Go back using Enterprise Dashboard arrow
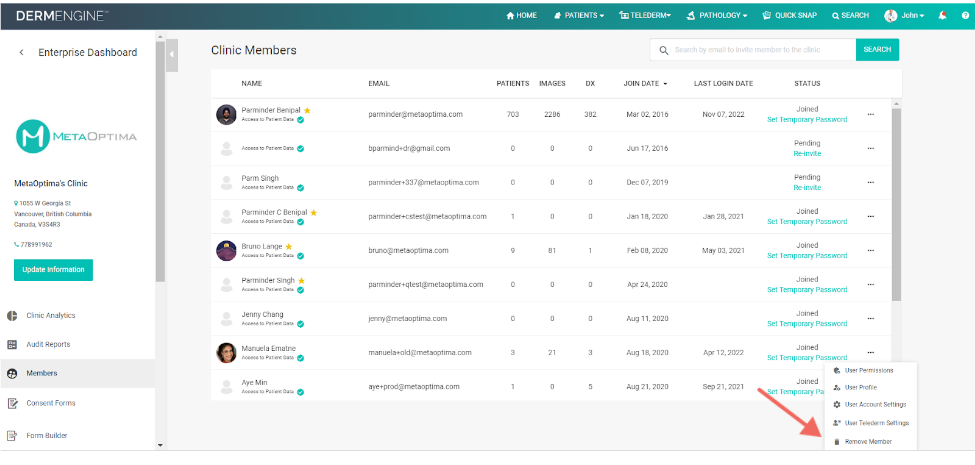 [x=22, y=53]
